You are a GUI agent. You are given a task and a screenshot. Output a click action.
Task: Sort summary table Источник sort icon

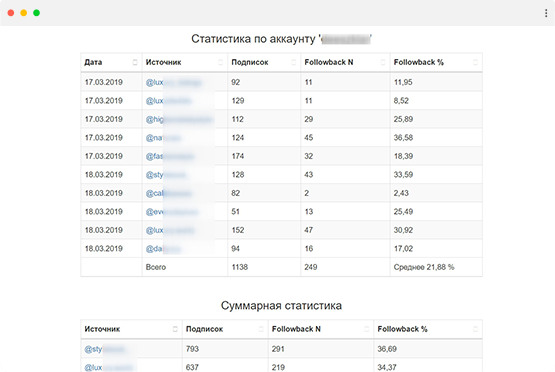point(175,329)
